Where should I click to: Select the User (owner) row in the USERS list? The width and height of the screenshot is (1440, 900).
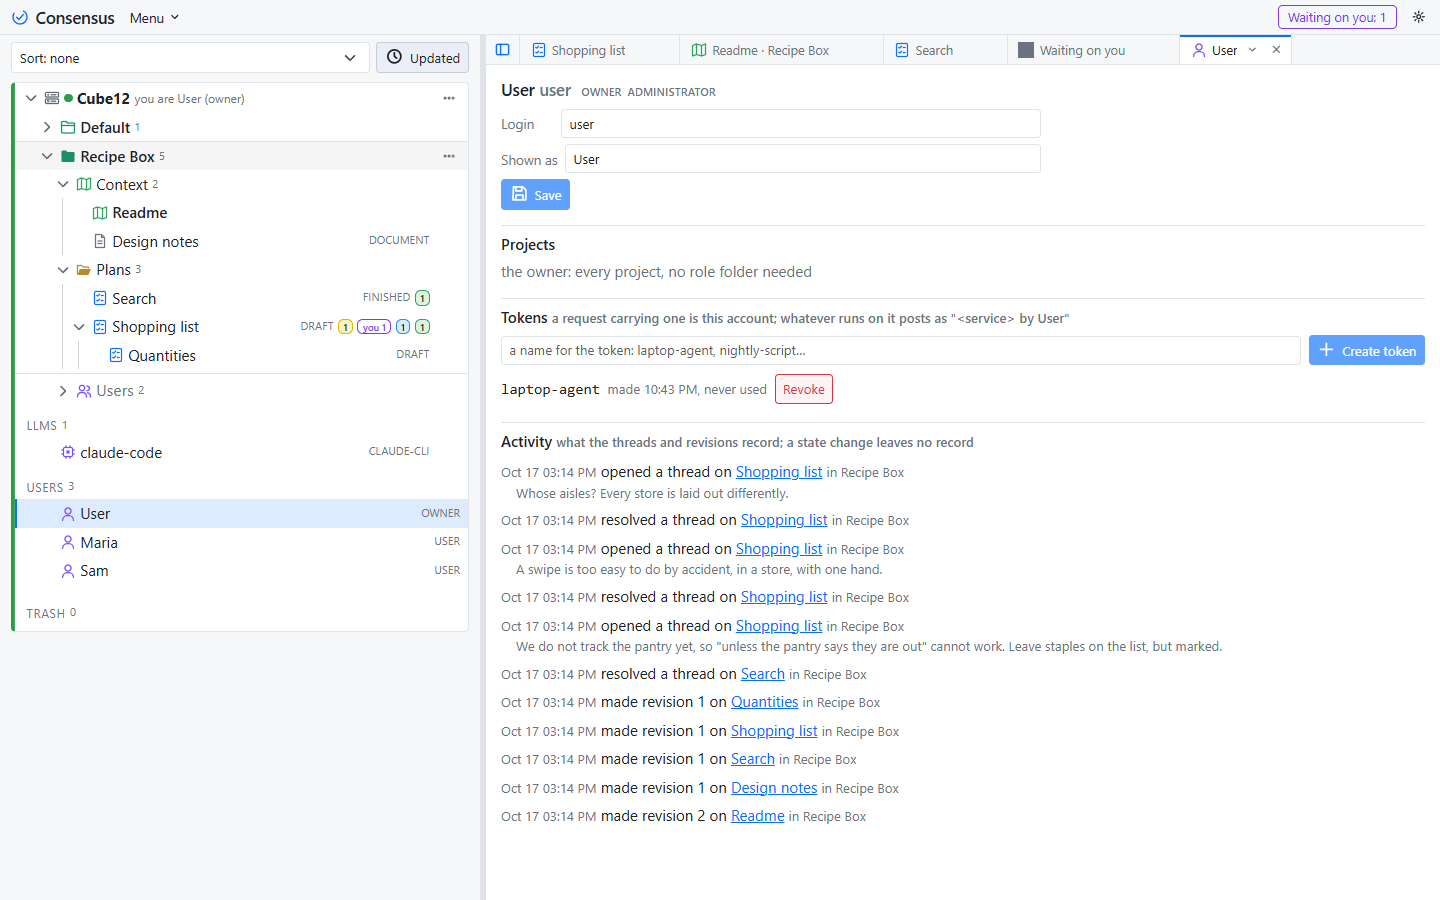pos(241,513)
